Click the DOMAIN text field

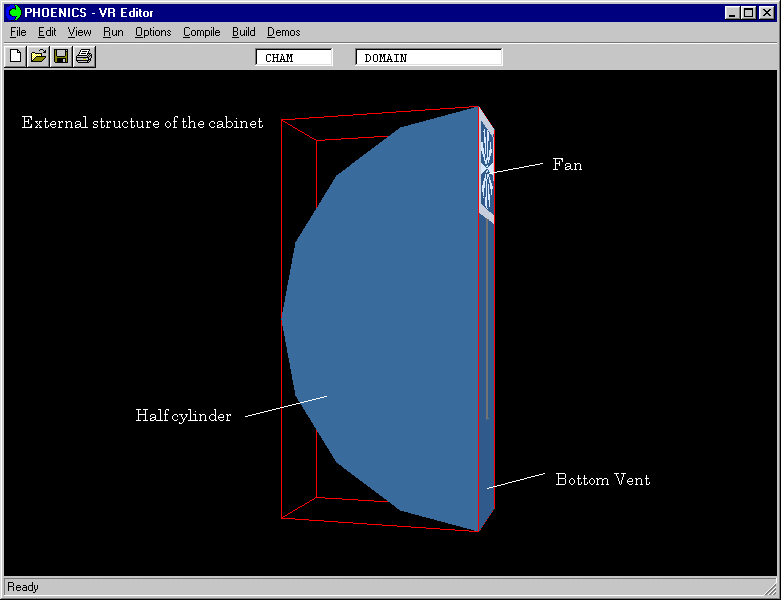[428, 58]
